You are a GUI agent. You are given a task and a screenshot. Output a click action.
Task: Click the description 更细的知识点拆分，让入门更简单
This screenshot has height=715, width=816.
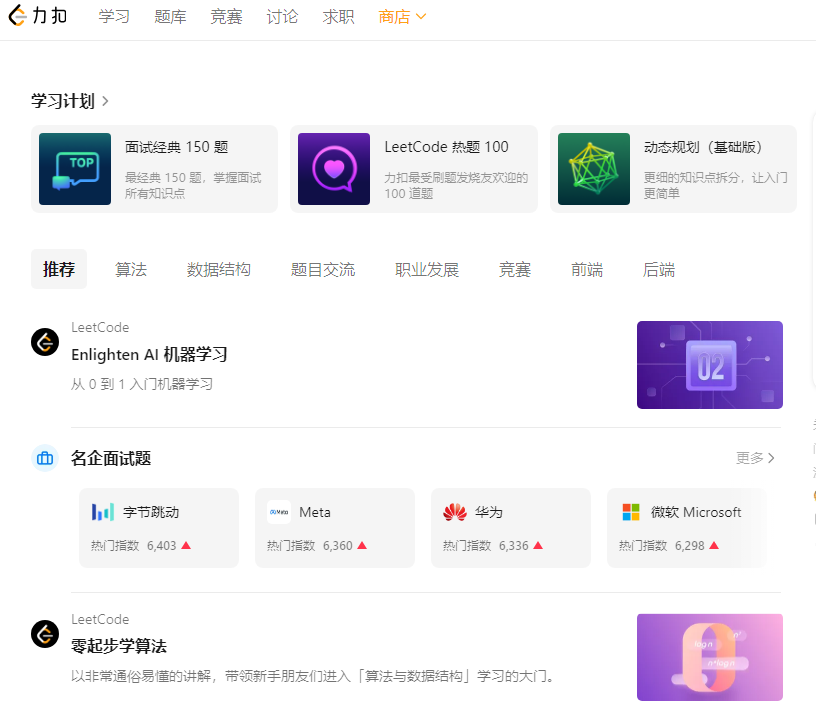[x=716, y=185]
